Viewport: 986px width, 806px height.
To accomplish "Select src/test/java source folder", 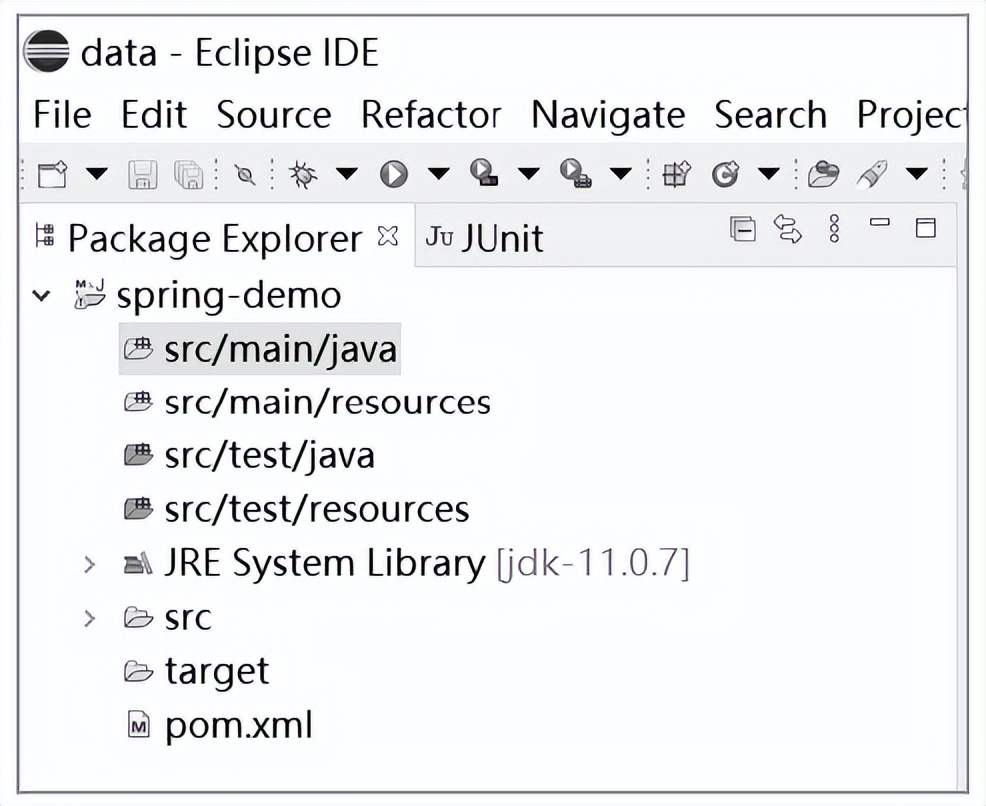I will pyautogui.click(x=270, y=456).
